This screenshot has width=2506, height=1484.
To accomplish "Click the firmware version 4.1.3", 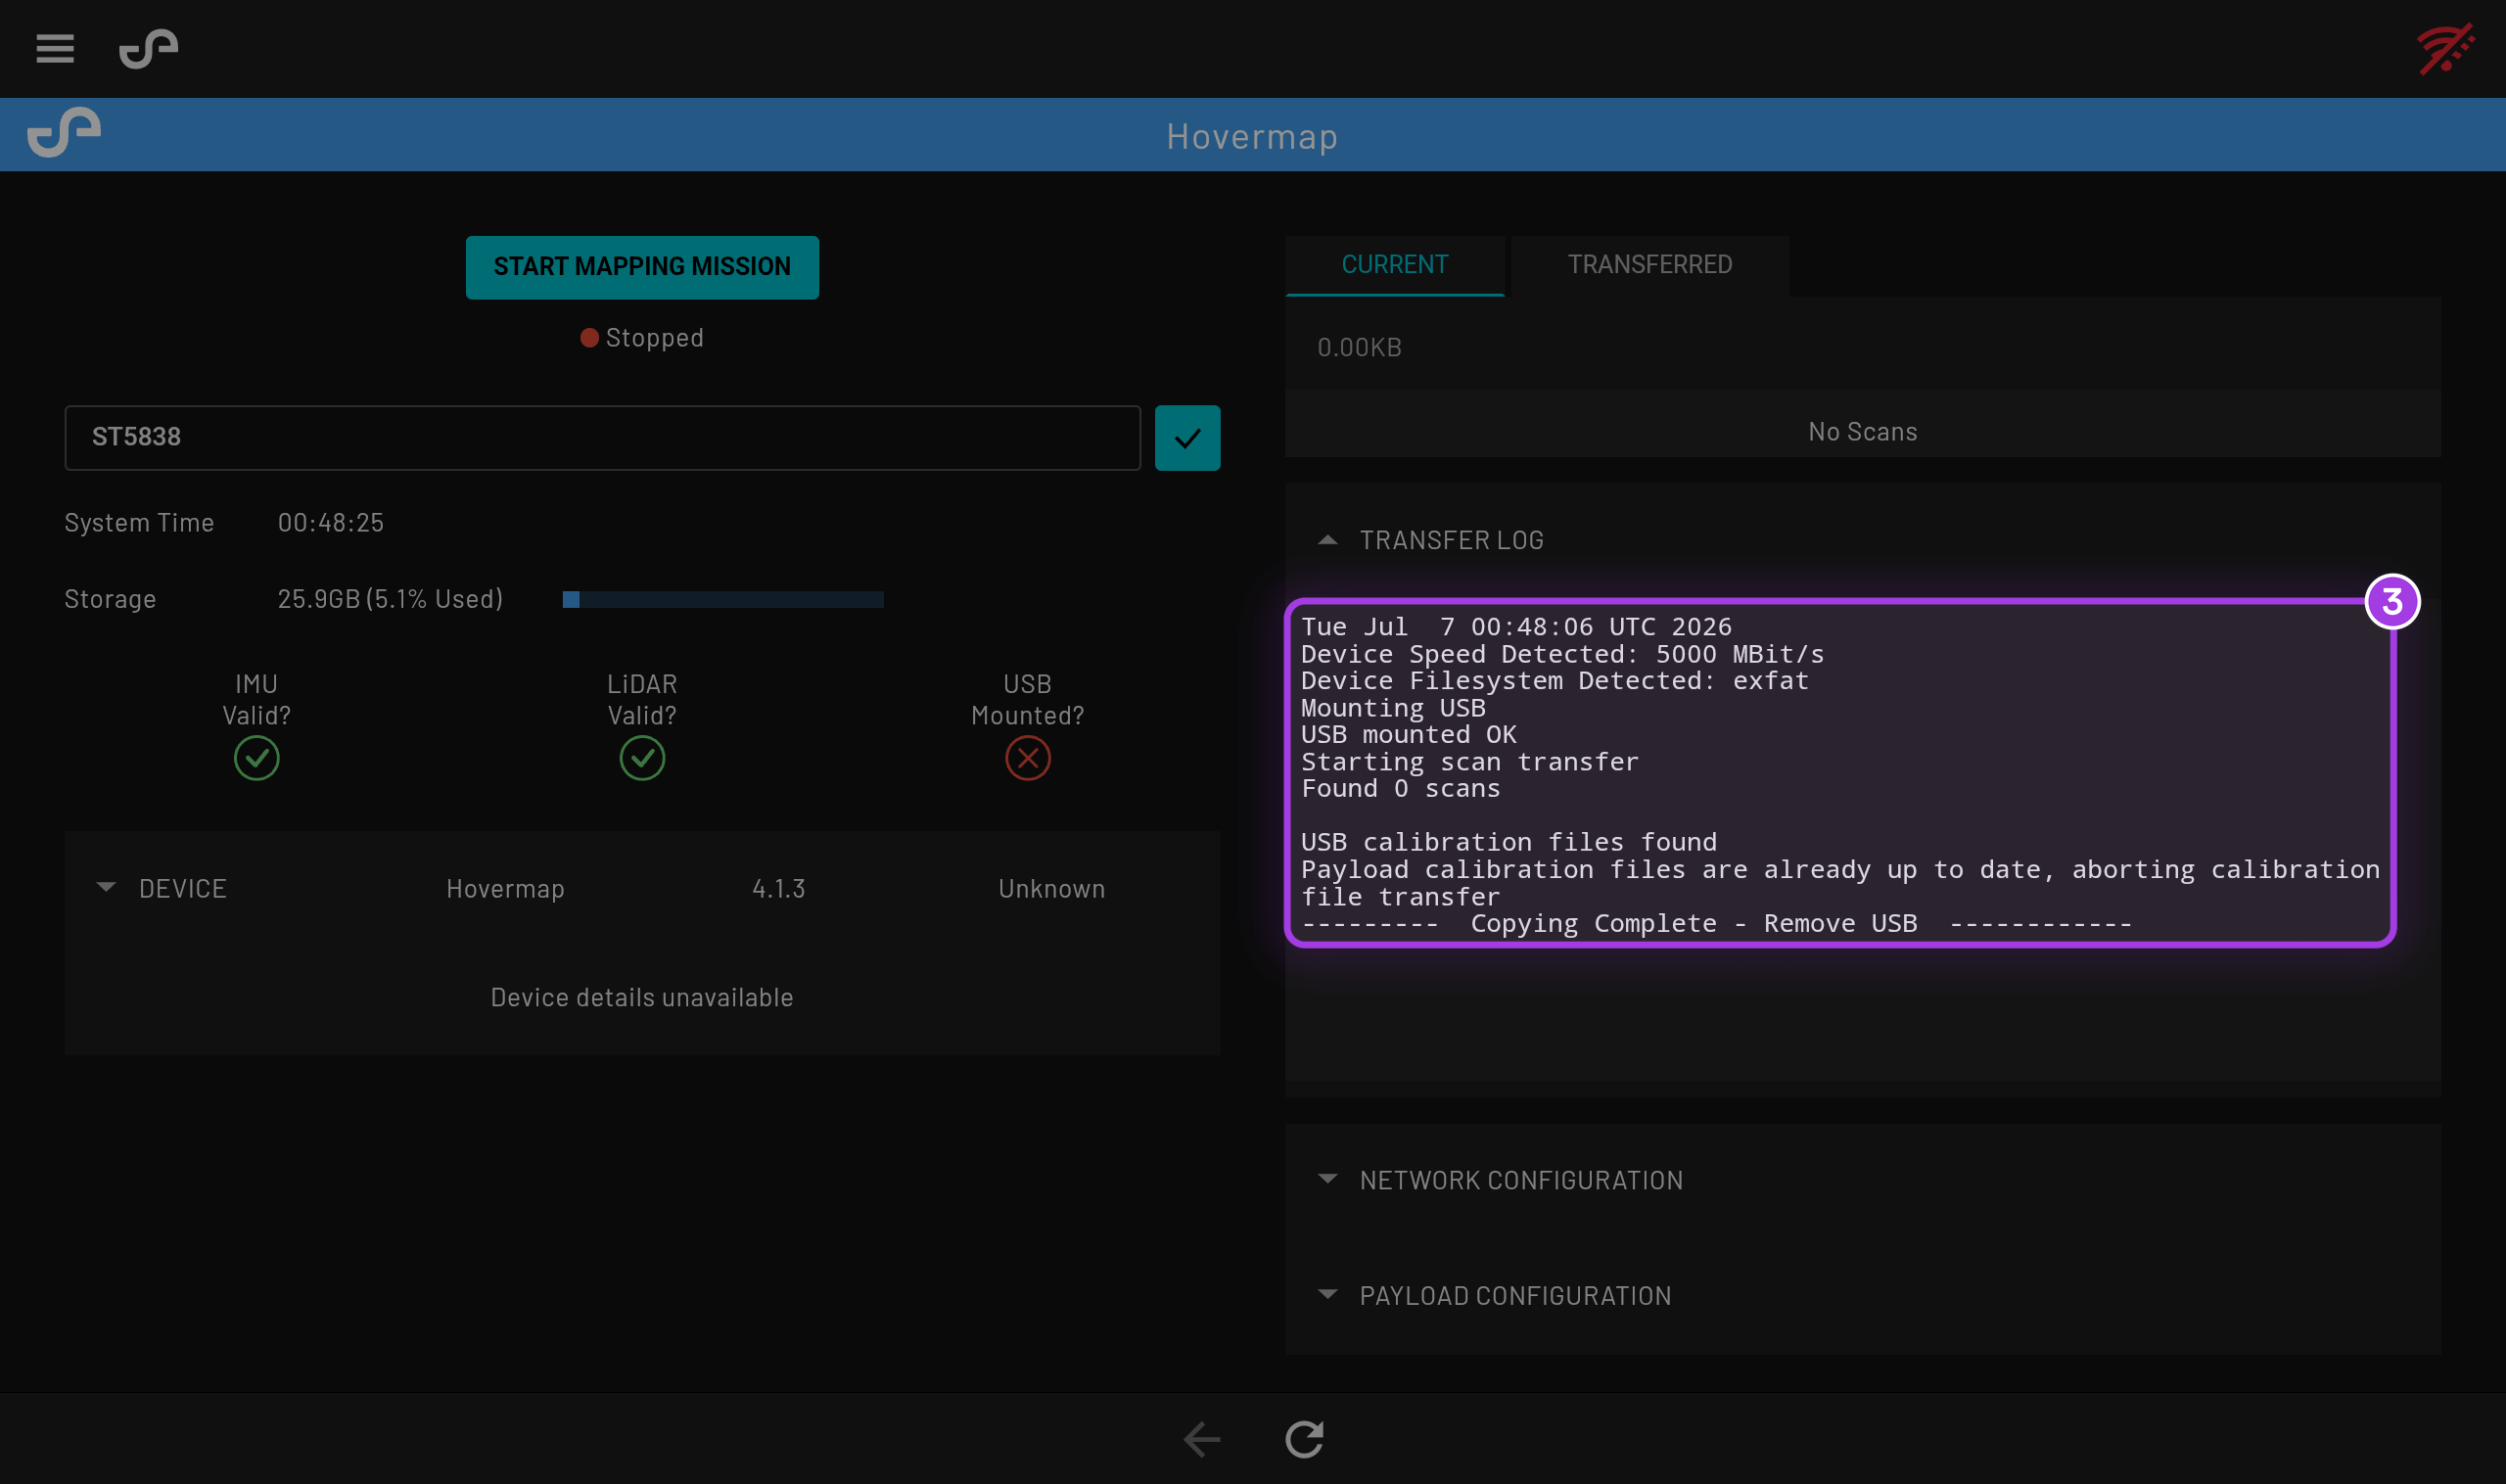I will [778, 889].
